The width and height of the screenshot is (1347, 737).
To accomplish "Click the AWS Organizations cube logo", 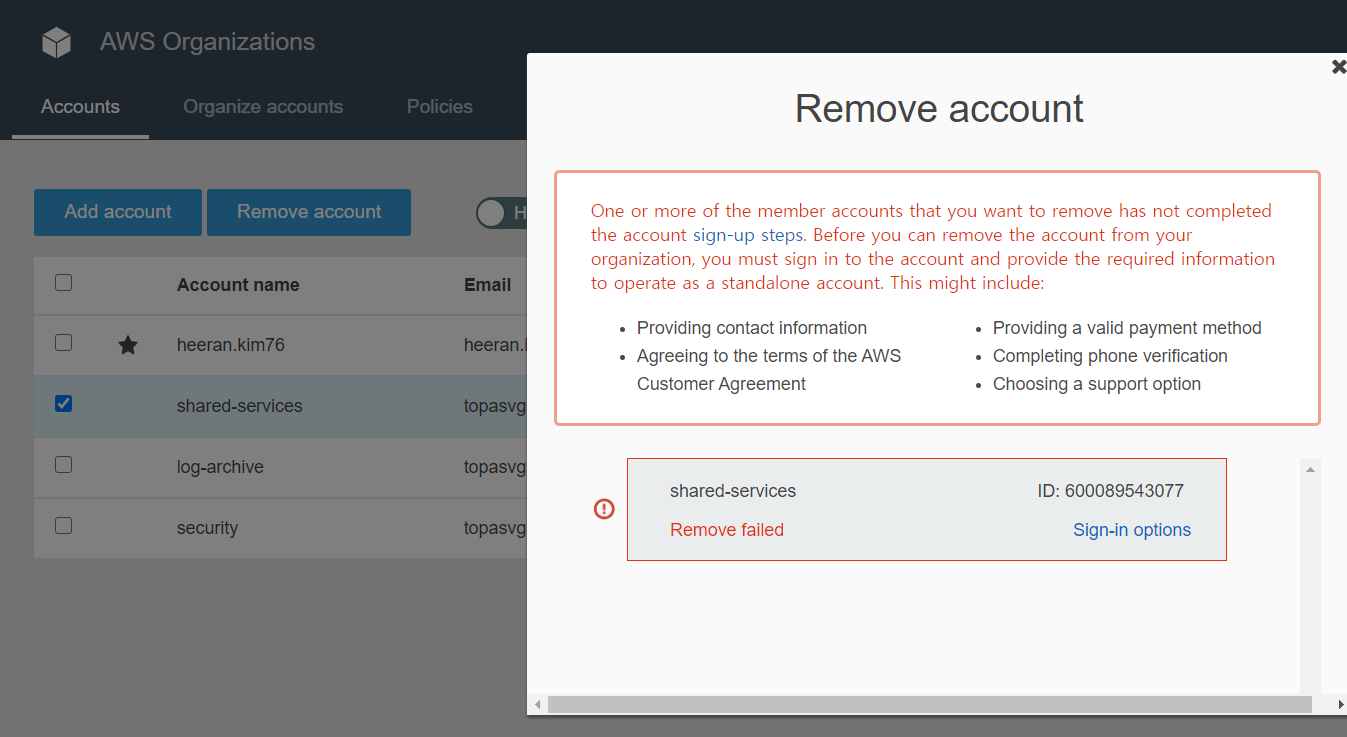I will tap(57, 42).
